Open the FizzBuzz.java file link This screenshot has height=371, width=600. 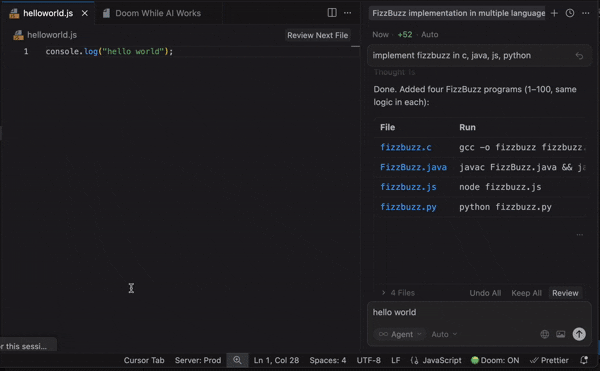click(x=413, y=167)
